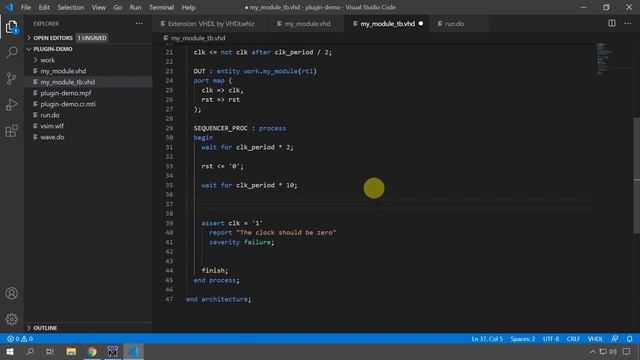Open the Search view in activity bar
This screenshot has height=360, width=640.
(11, 53)
